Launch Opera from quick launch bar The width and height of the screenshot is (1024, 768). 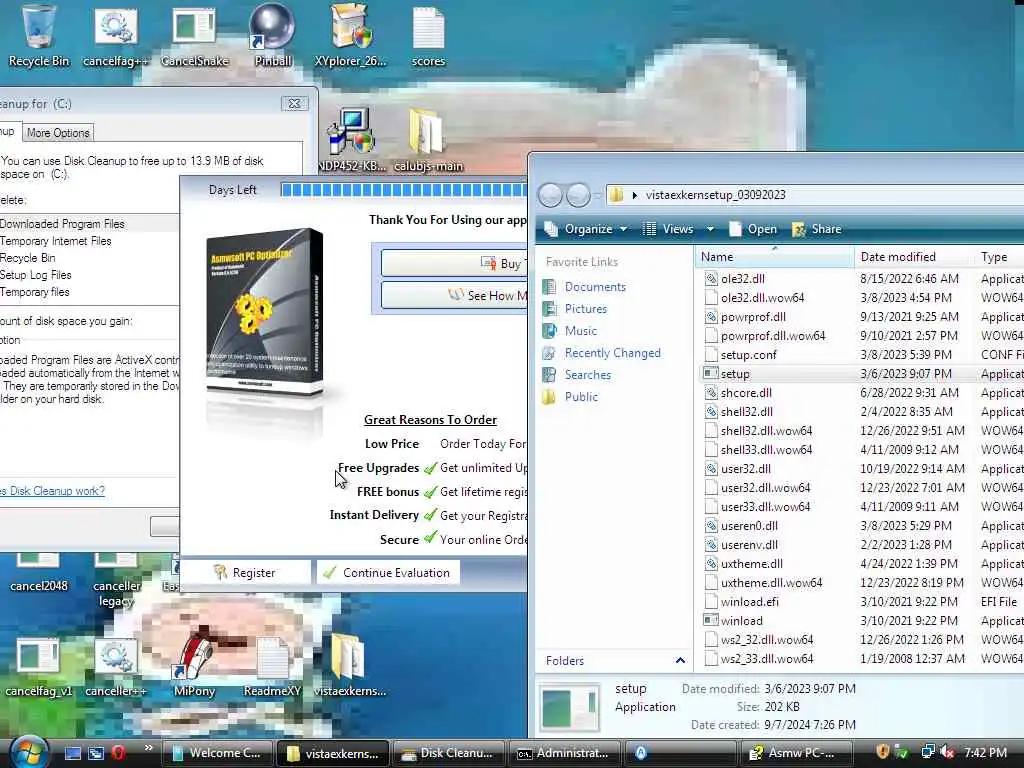point(118,753)
